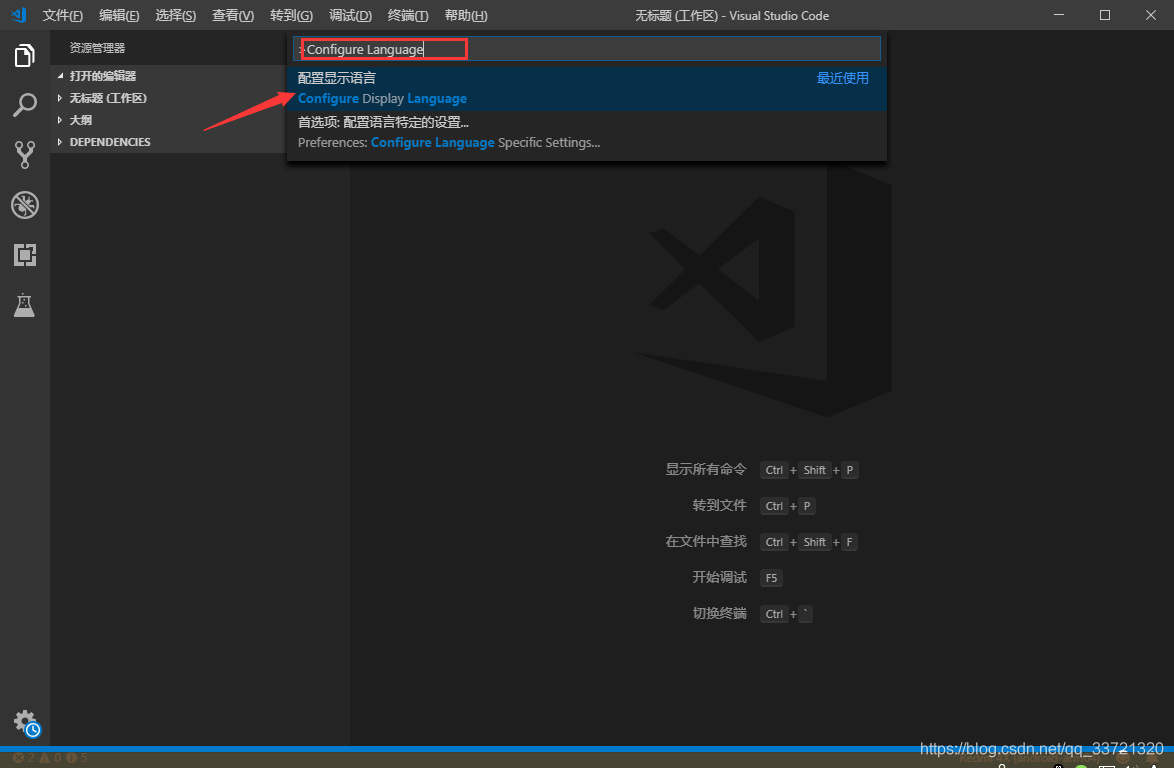
Task: Click the VS Code logo in title bar
Action: pyautogui.click(x=19, y=15)
